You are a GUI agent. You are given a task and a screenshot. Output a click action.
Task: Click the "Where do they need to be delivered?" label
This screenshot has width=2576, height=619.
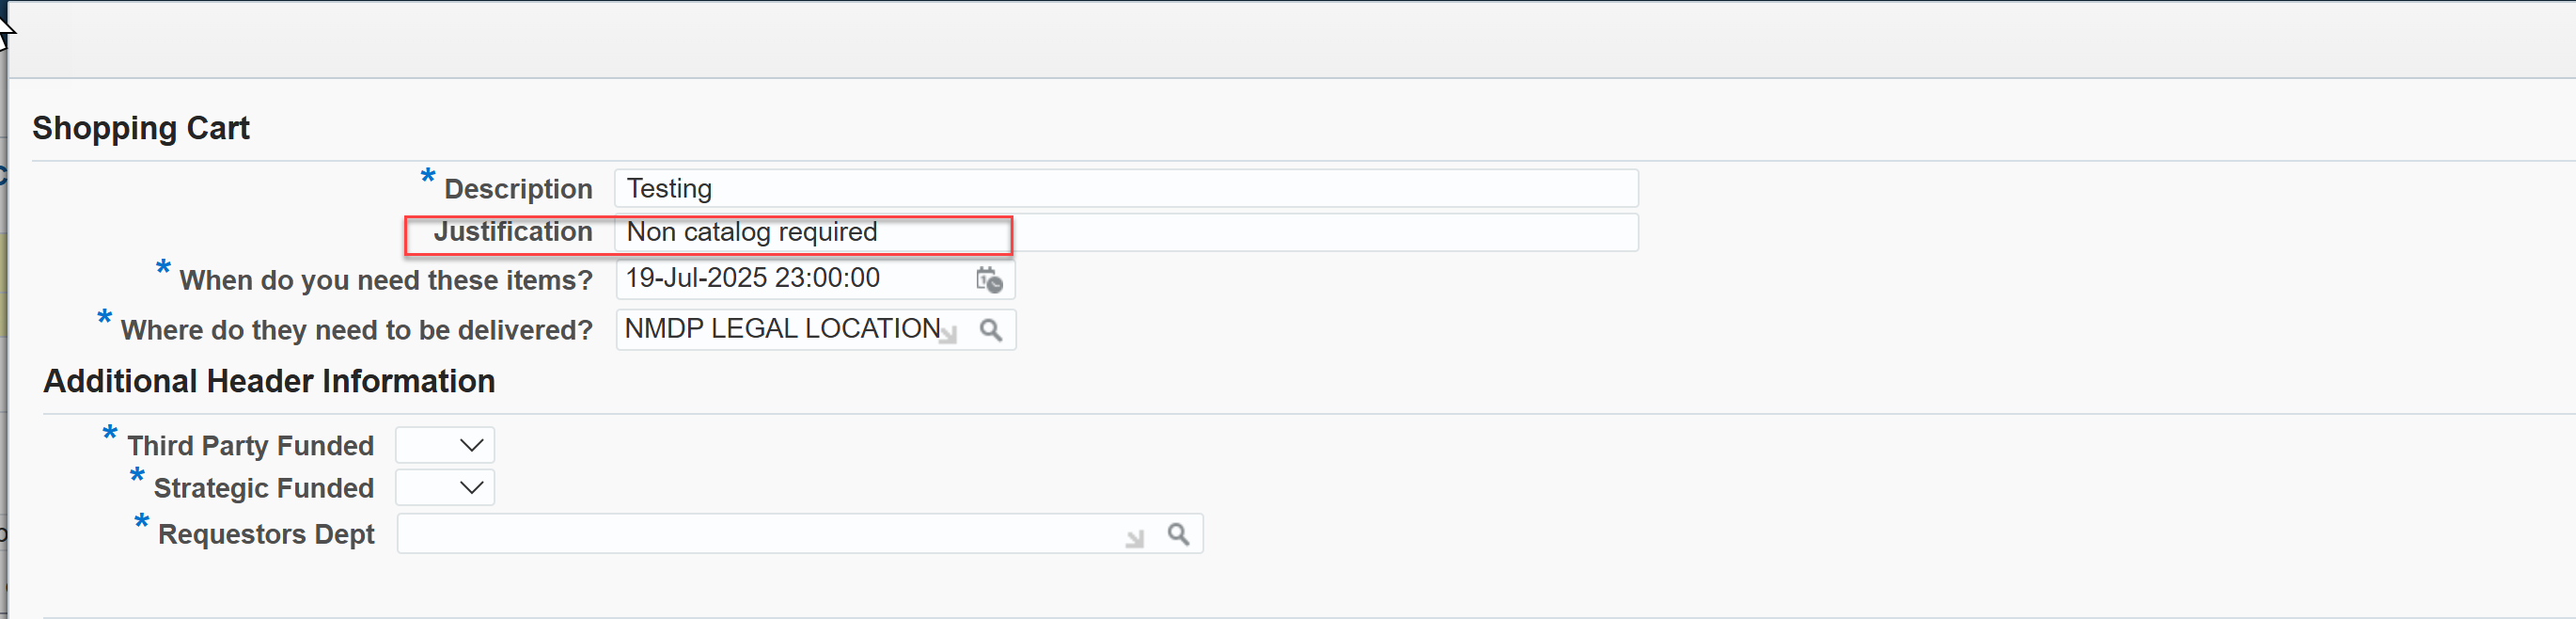click(357, 330)
